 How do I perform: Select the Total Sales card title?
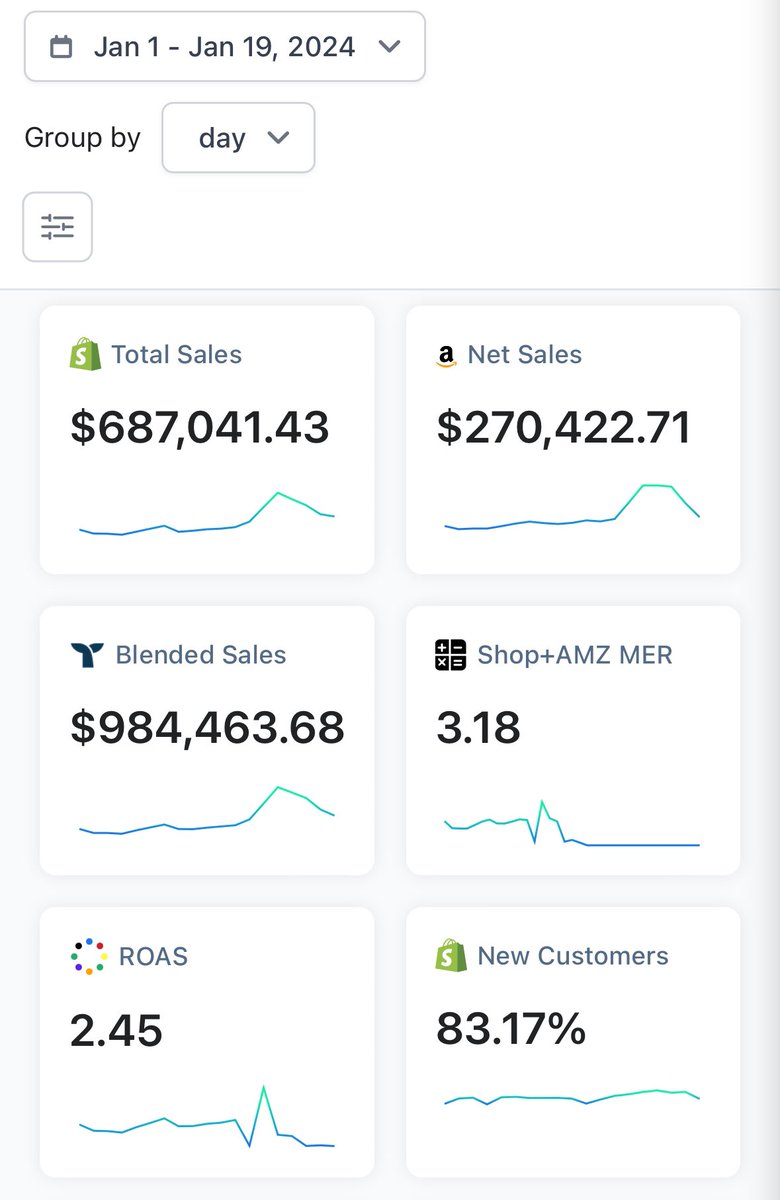[177, 354]
